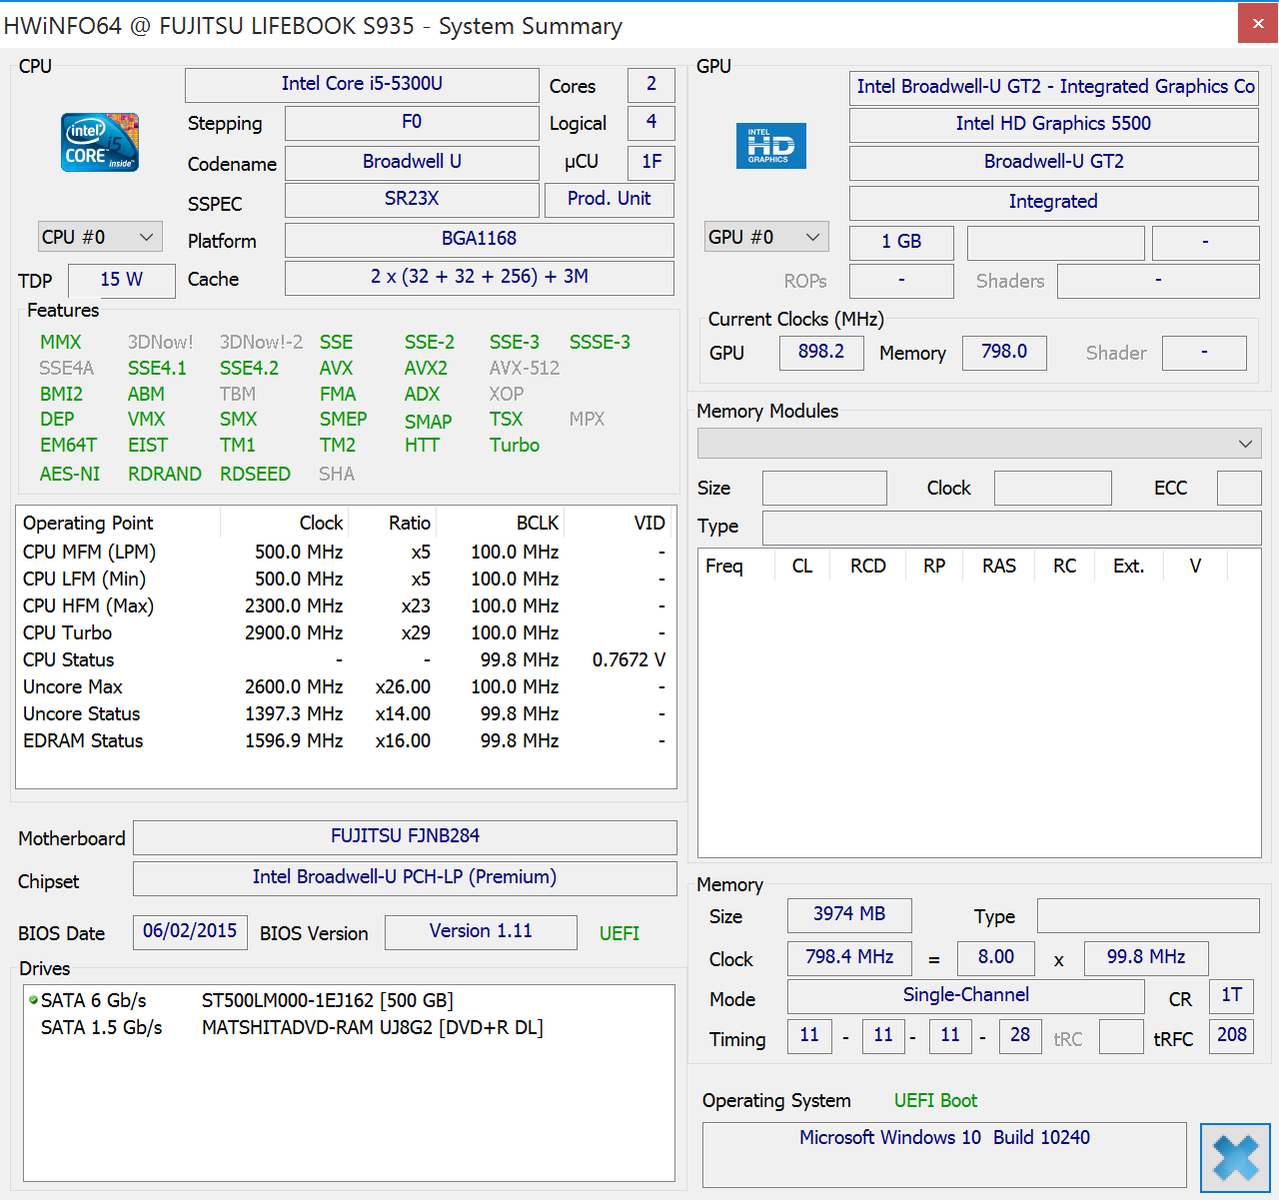Select the CPU LFM (Min) row
The image size is (1279, 1200).
point(345,579)
